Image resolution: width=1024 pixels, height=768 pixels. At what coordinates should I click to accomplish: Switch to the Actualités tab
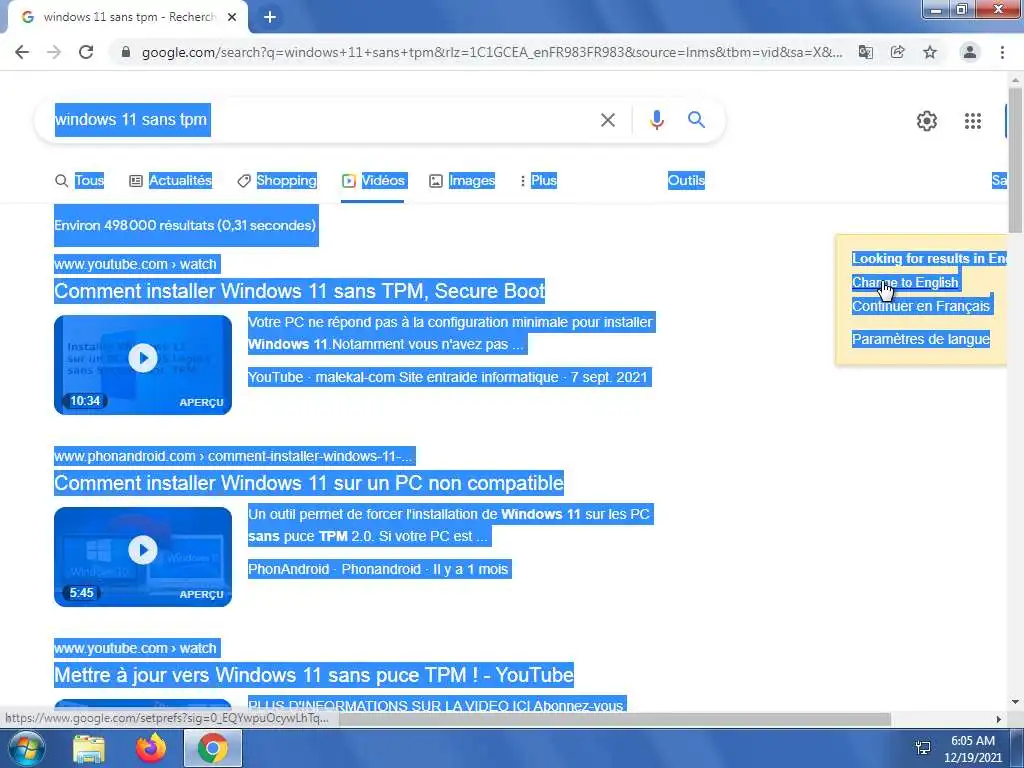point(170,180)
